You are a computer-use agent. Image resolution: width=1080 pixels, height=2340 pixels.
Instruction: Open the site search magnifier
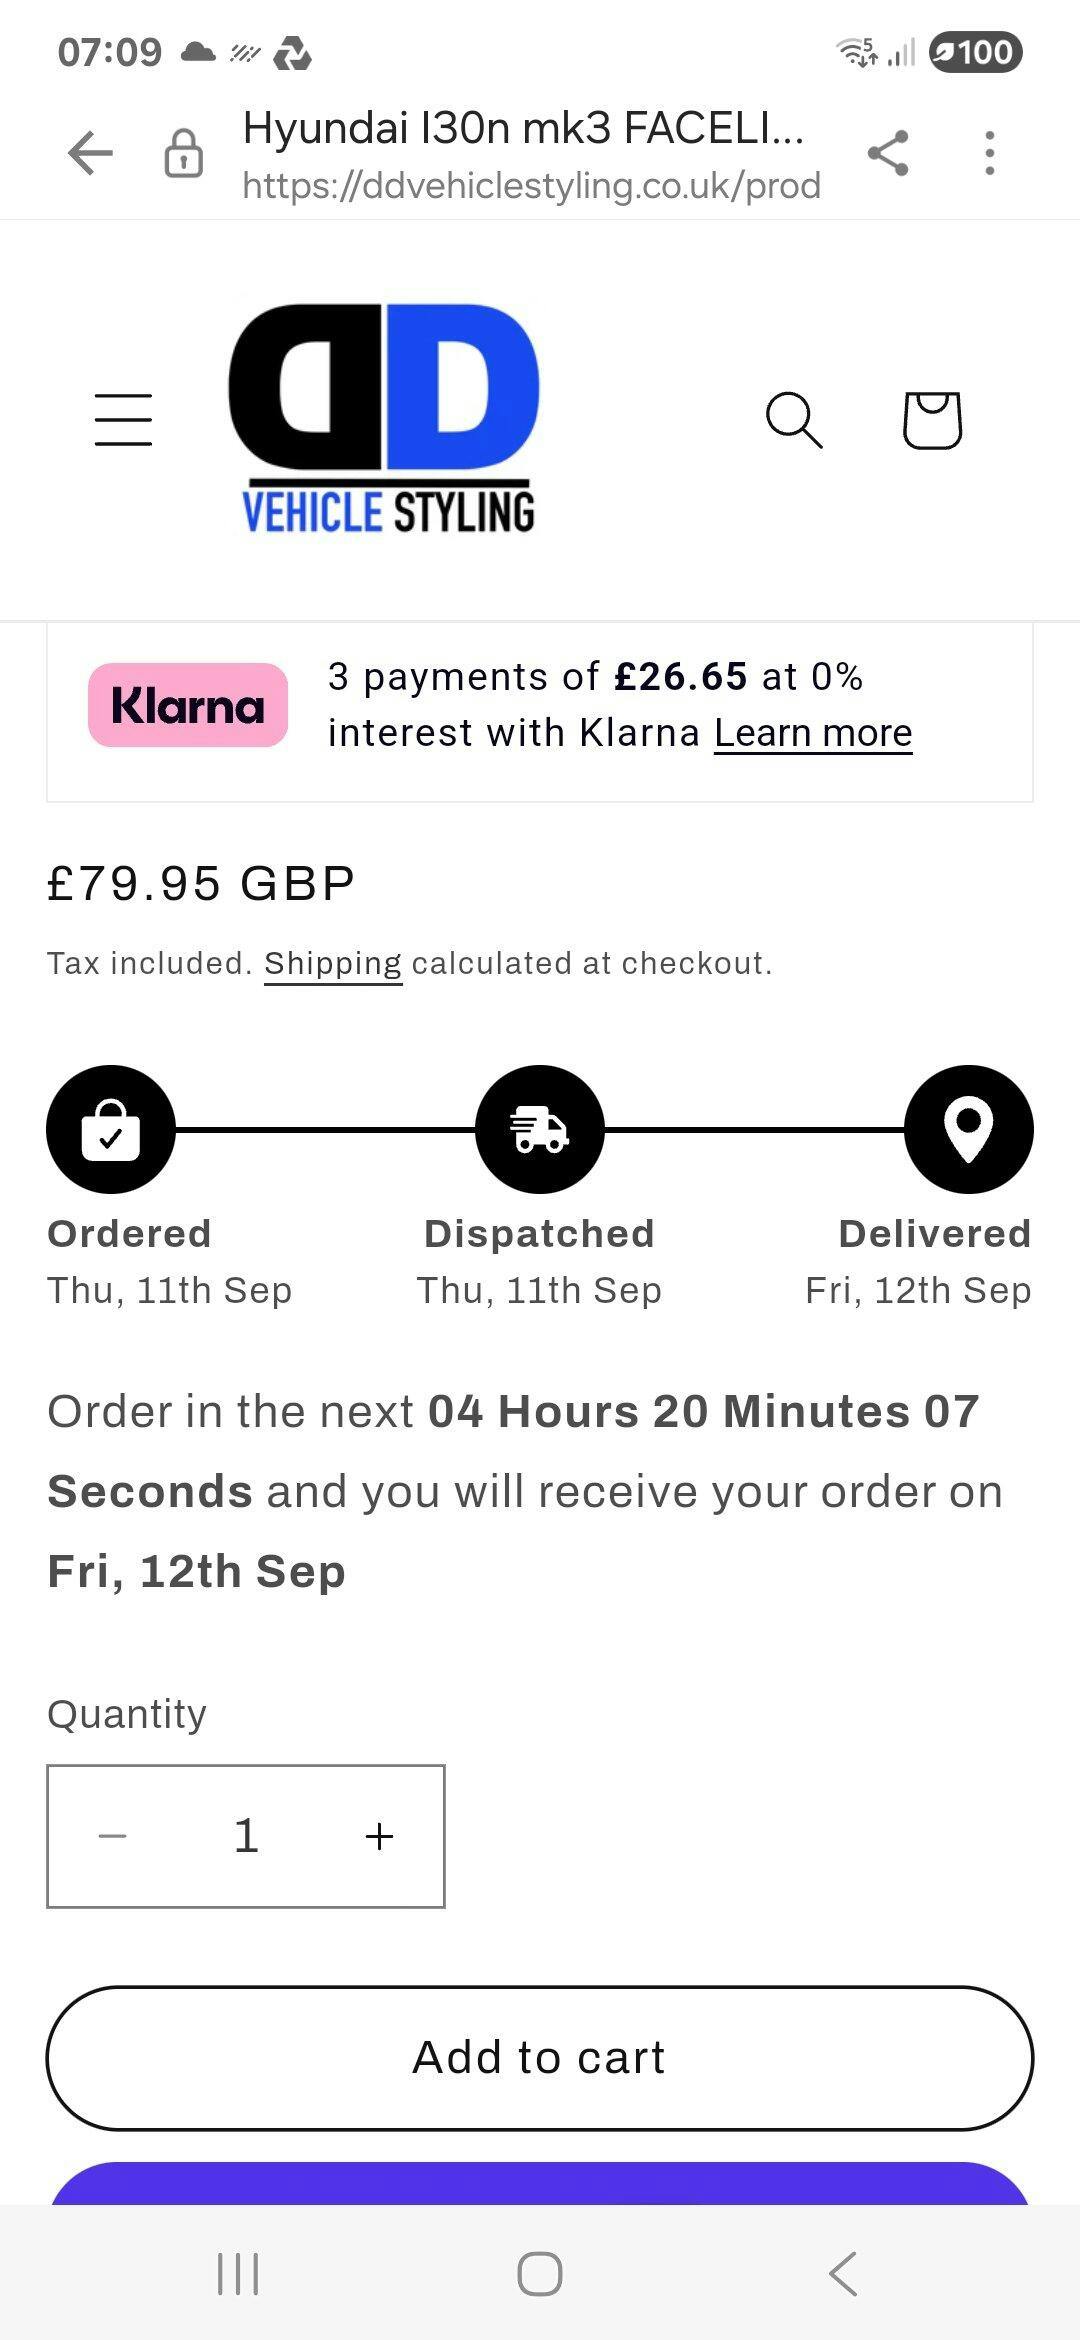pyautogui.click(x=794, y=419)
